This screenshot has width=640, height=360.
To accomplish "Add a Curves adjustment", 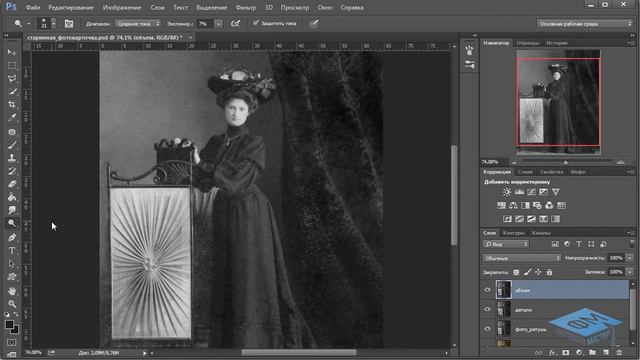I will click(531, 192).
